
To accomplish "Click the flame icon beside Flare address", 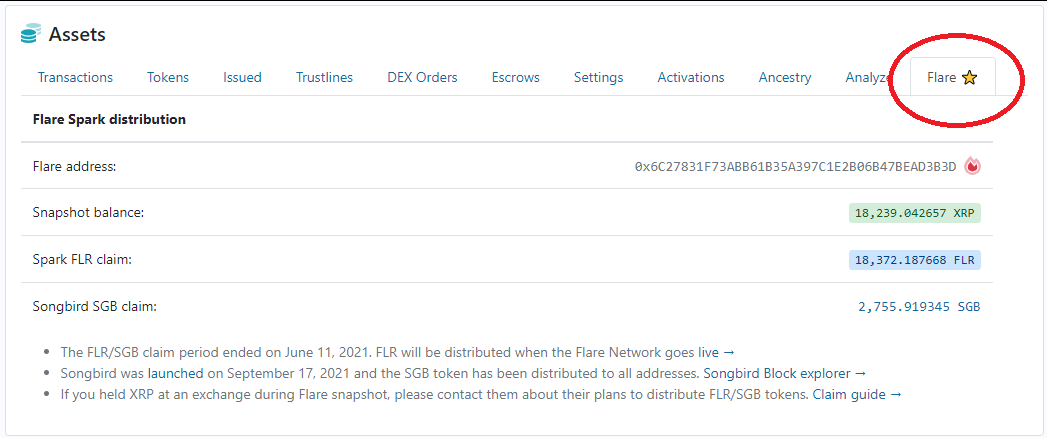I will point(972,166).
